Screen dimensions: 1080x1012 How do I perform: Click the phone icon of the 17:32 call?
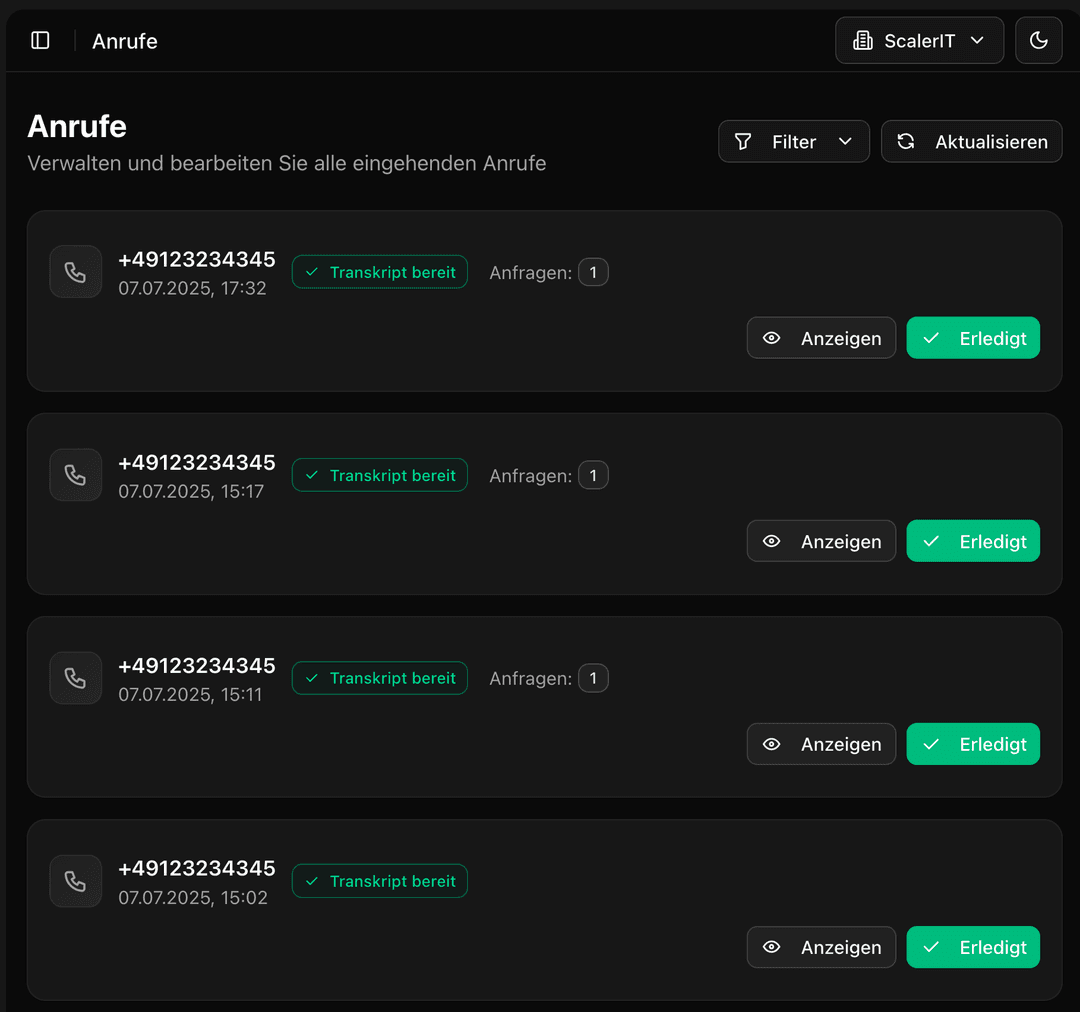pyautogui.click(x=75, y=272)
